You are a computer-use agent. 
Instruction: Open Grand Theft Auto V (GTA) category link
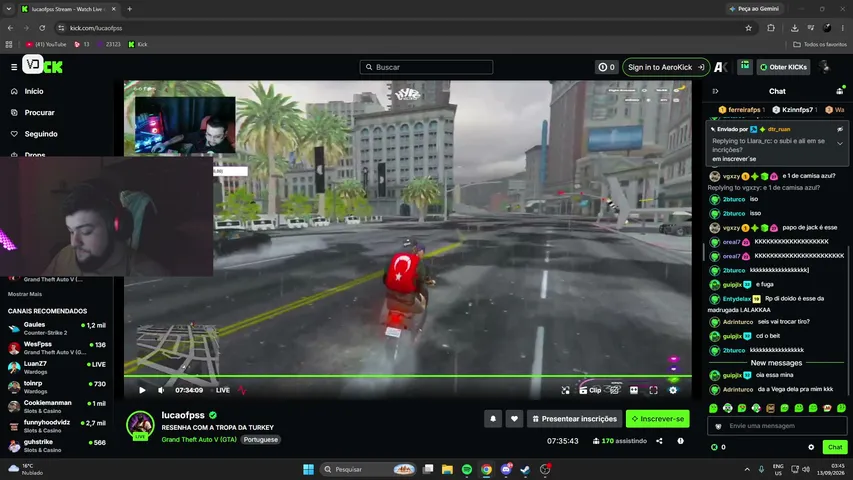[199, 440]
